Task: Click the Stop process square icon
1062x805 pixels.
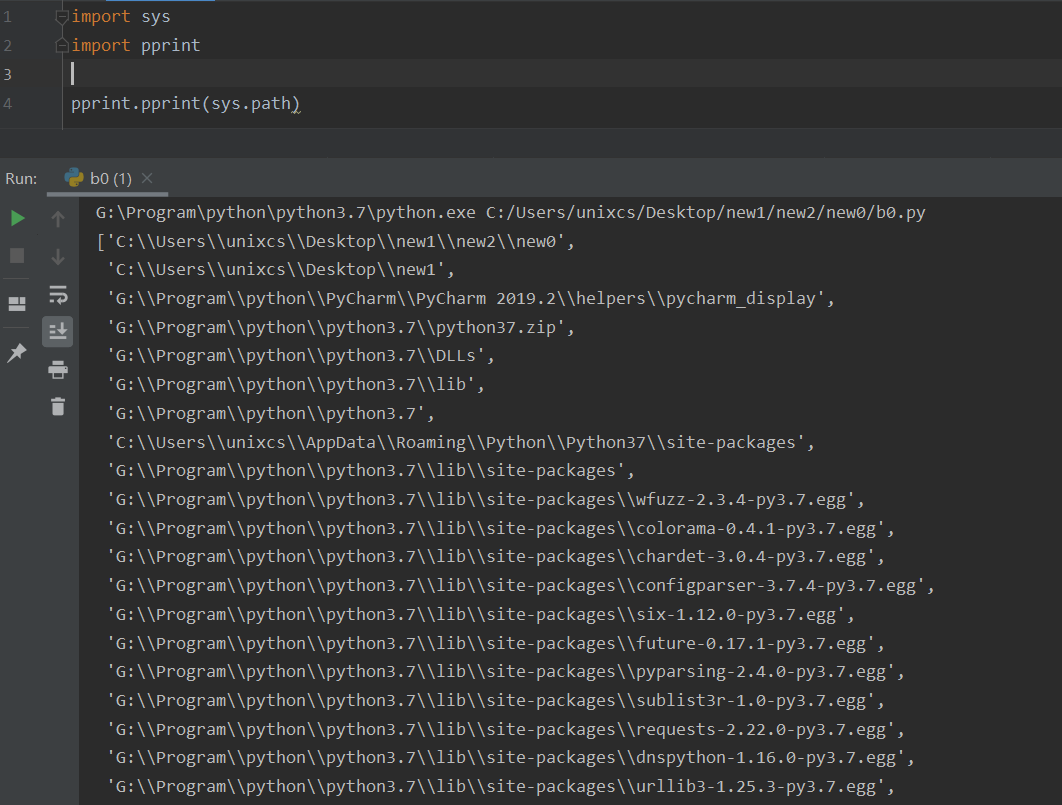Action: pos(17,255)
